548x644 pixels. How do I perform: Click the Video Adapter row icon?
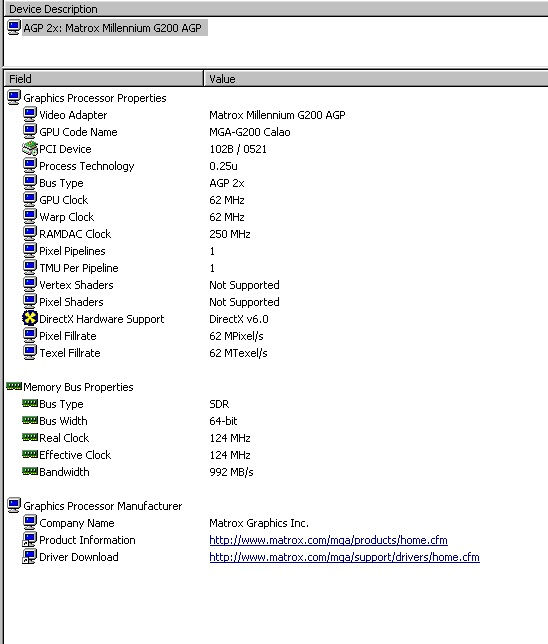[x=30, y=115]
